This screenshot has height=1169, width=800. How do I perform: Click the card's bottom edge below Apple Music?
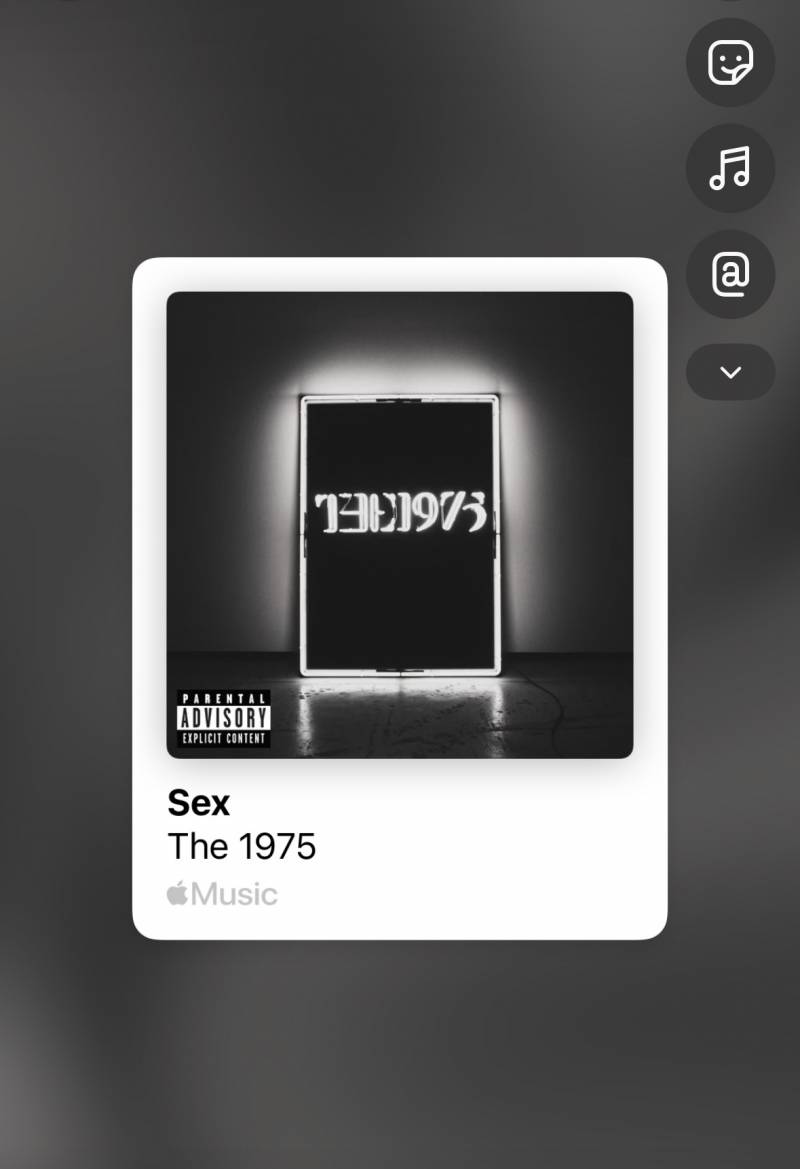pos(400,928)
